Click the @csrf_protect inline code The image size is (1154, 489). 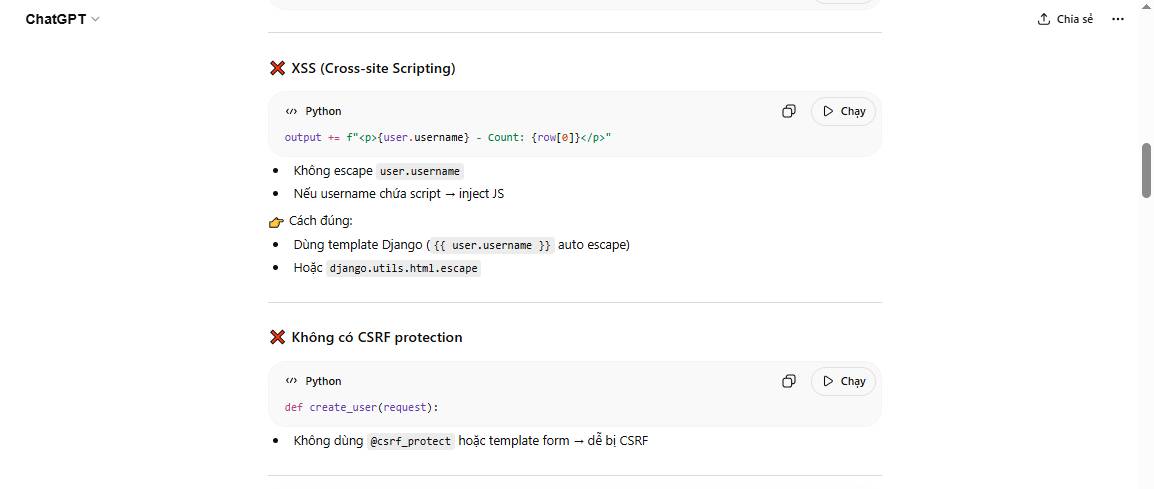coord(411,441)
